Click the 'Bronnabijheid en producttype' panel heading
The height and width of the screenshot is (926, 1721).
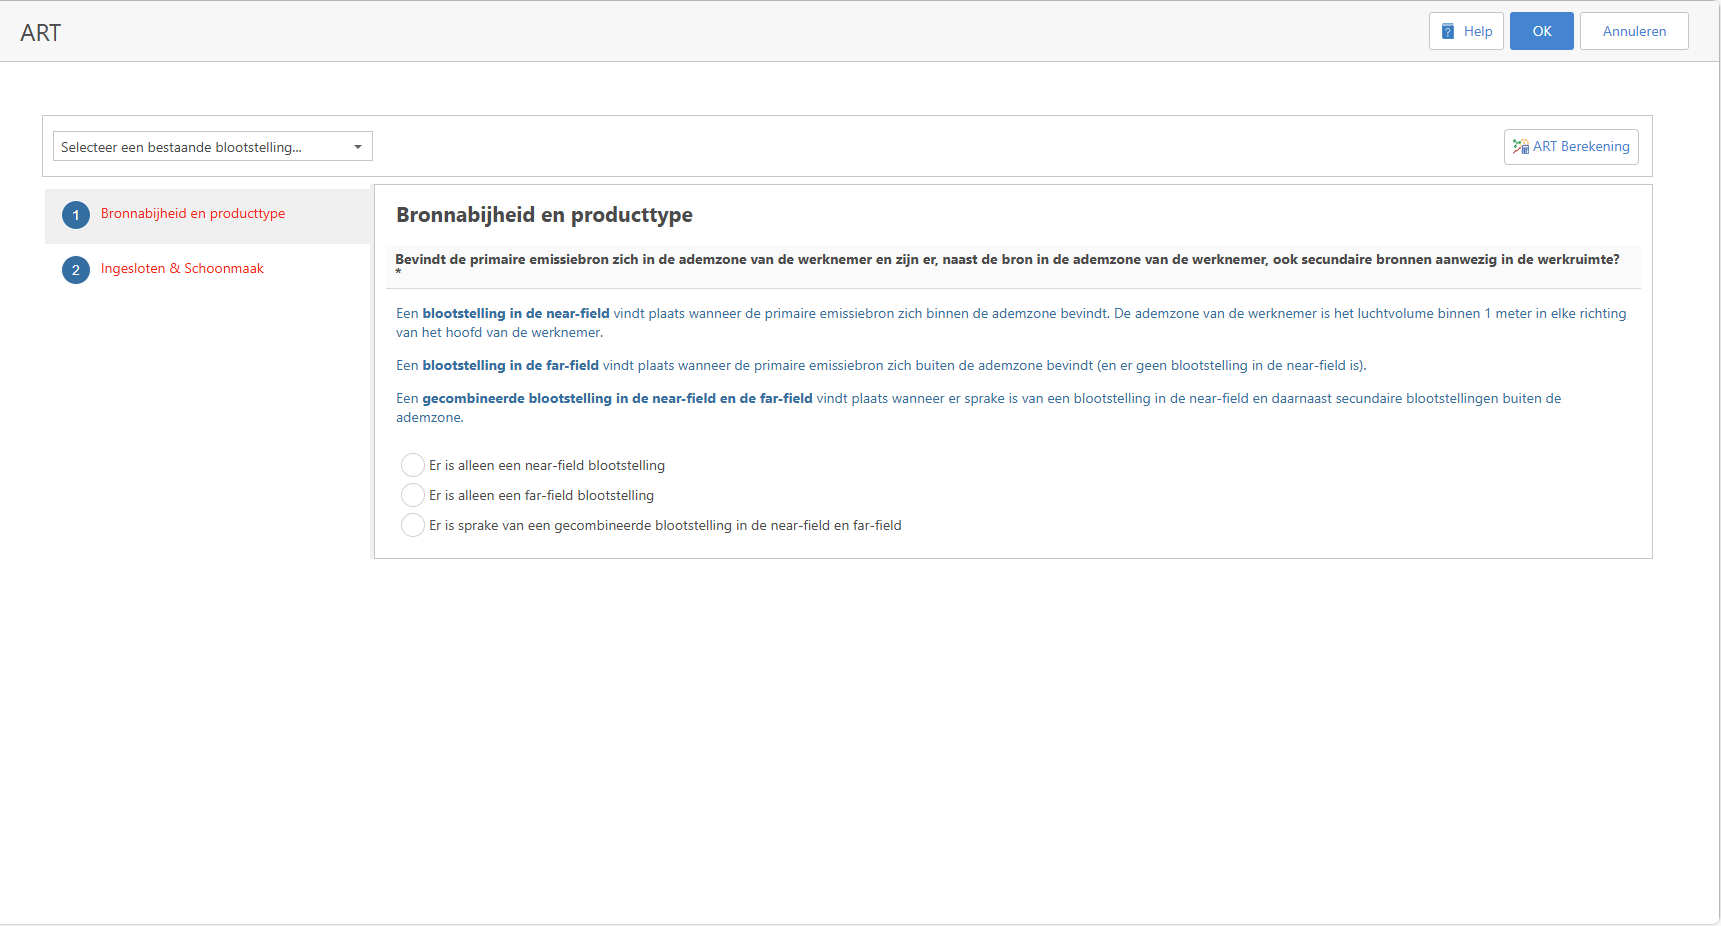coord(544,215)
